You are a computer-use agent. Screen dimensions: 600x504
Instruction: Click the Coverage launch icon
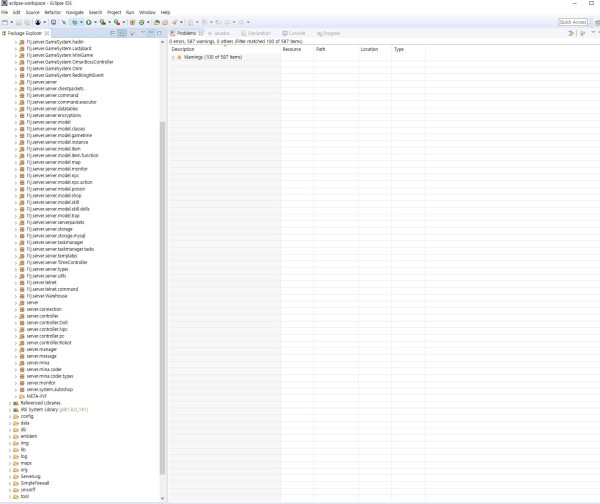[103, 22]
